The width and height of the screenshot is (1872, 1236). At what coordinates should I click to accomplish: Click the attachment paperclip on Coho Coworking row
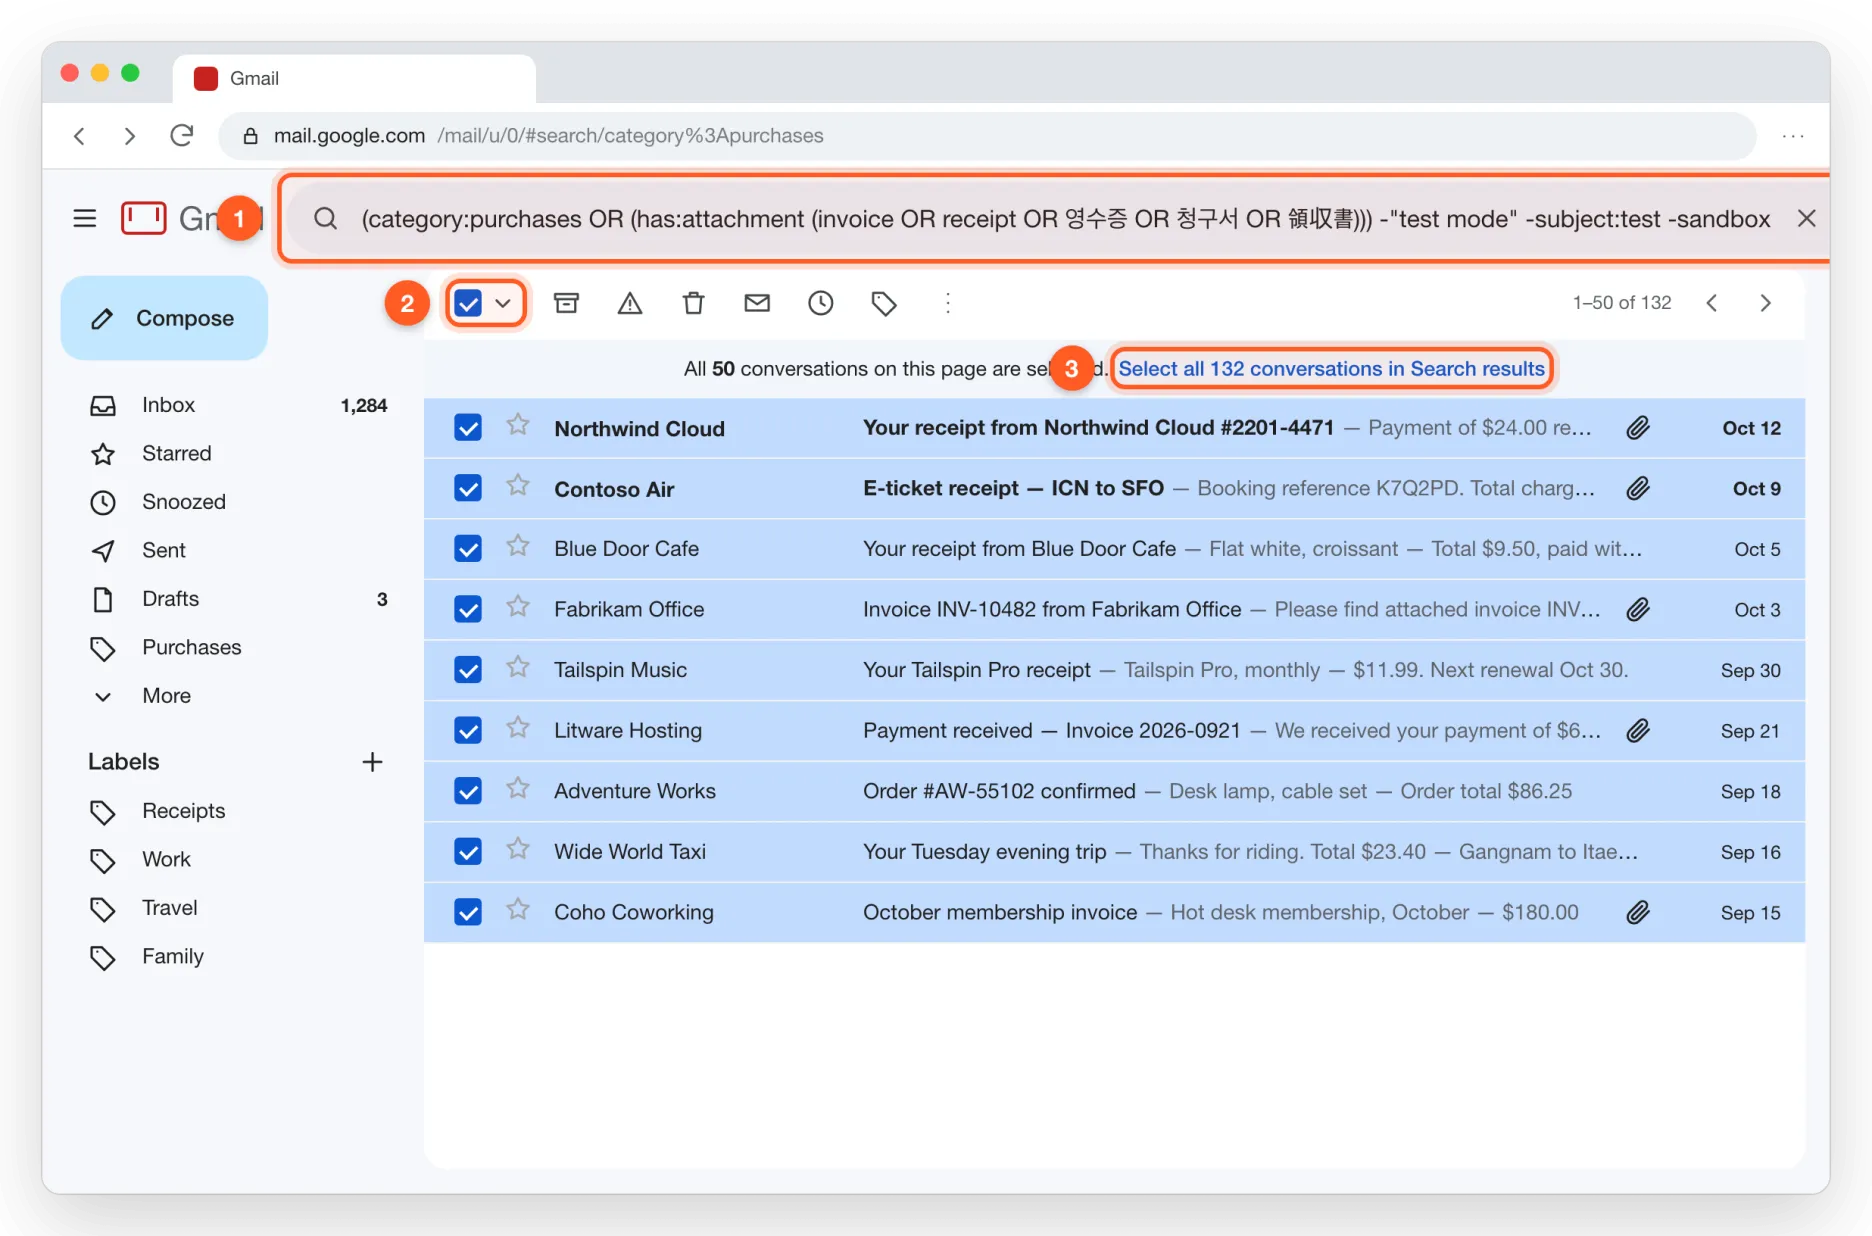(1637, 912)
